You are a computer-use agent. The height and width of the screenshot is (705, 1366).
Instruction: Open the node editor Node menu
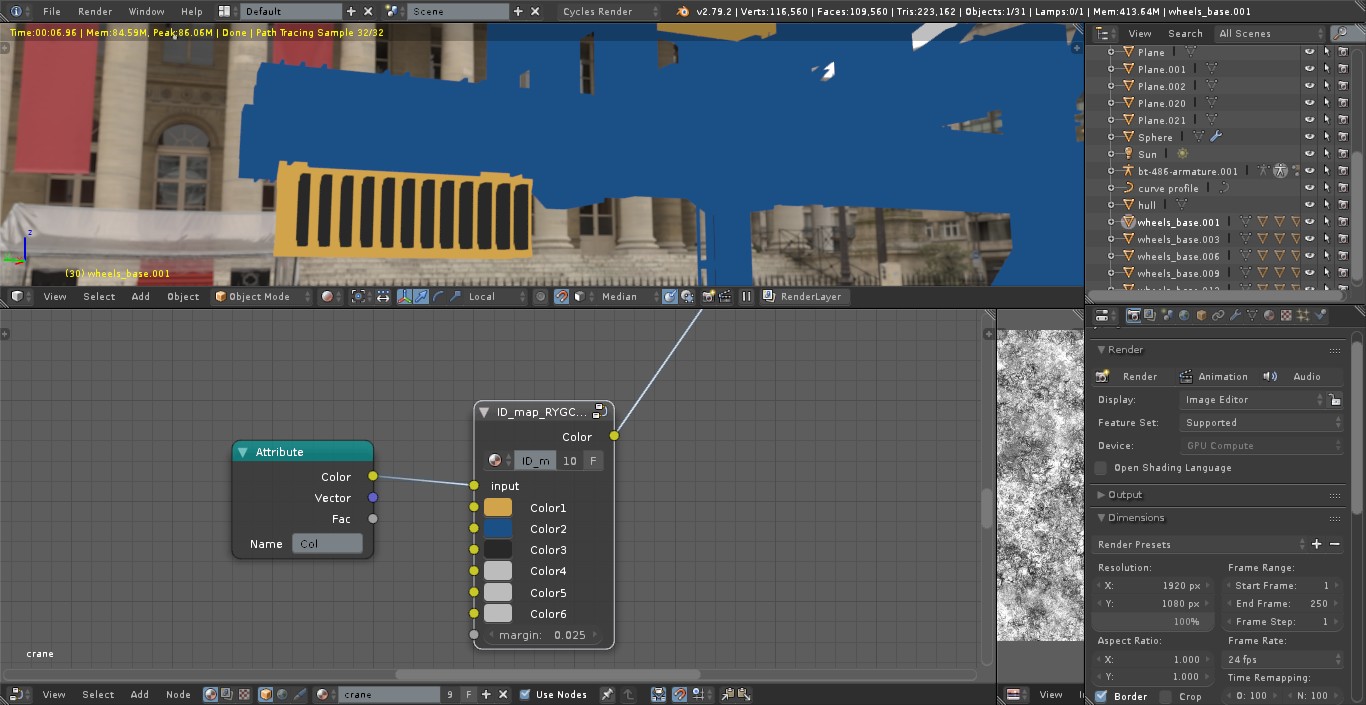click(x=178, y=694)
